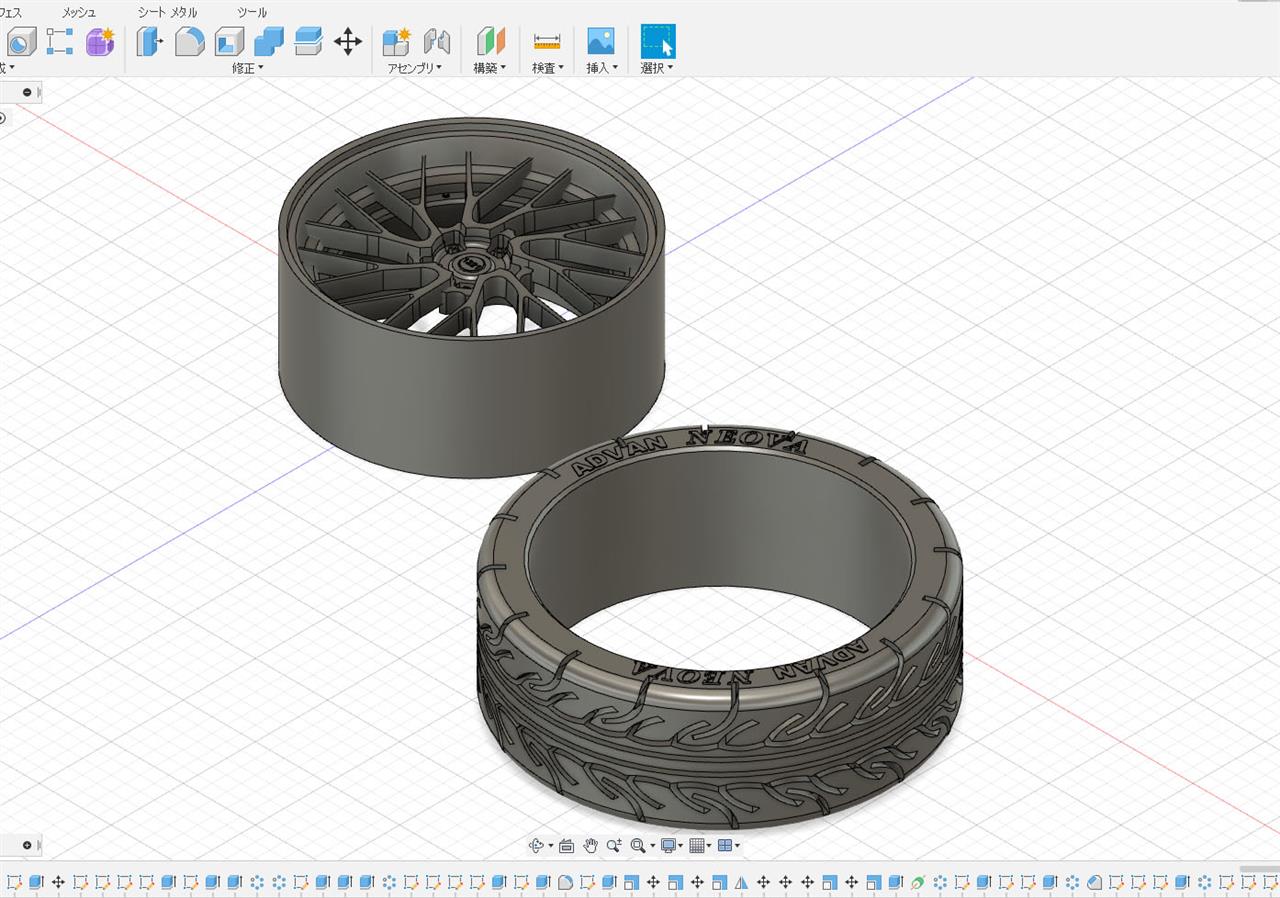This screenshot has height=898, width=1280.
Task: Open the 構築 dropdown menu
Action: (490, 68)
